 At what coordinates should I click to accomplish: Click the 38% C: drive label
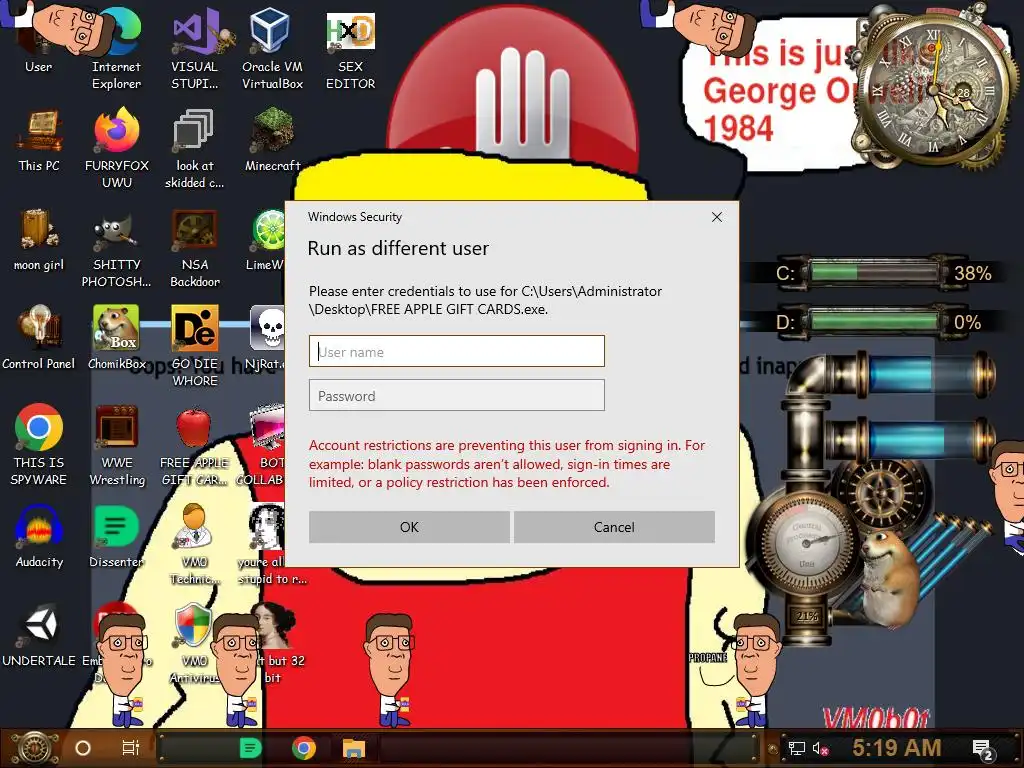tap(972, 273)
